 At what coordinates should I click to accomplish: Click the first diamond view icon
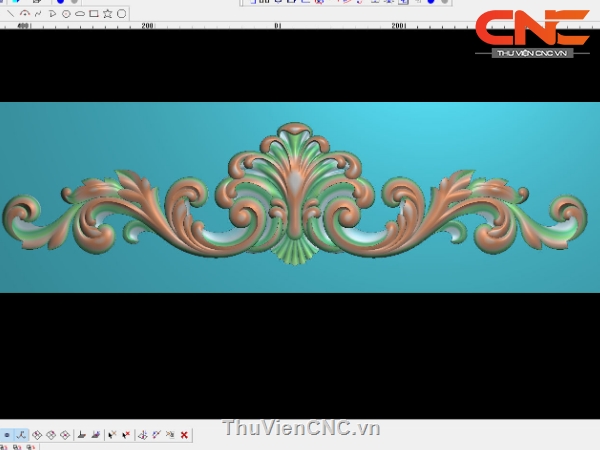(37, 435)
